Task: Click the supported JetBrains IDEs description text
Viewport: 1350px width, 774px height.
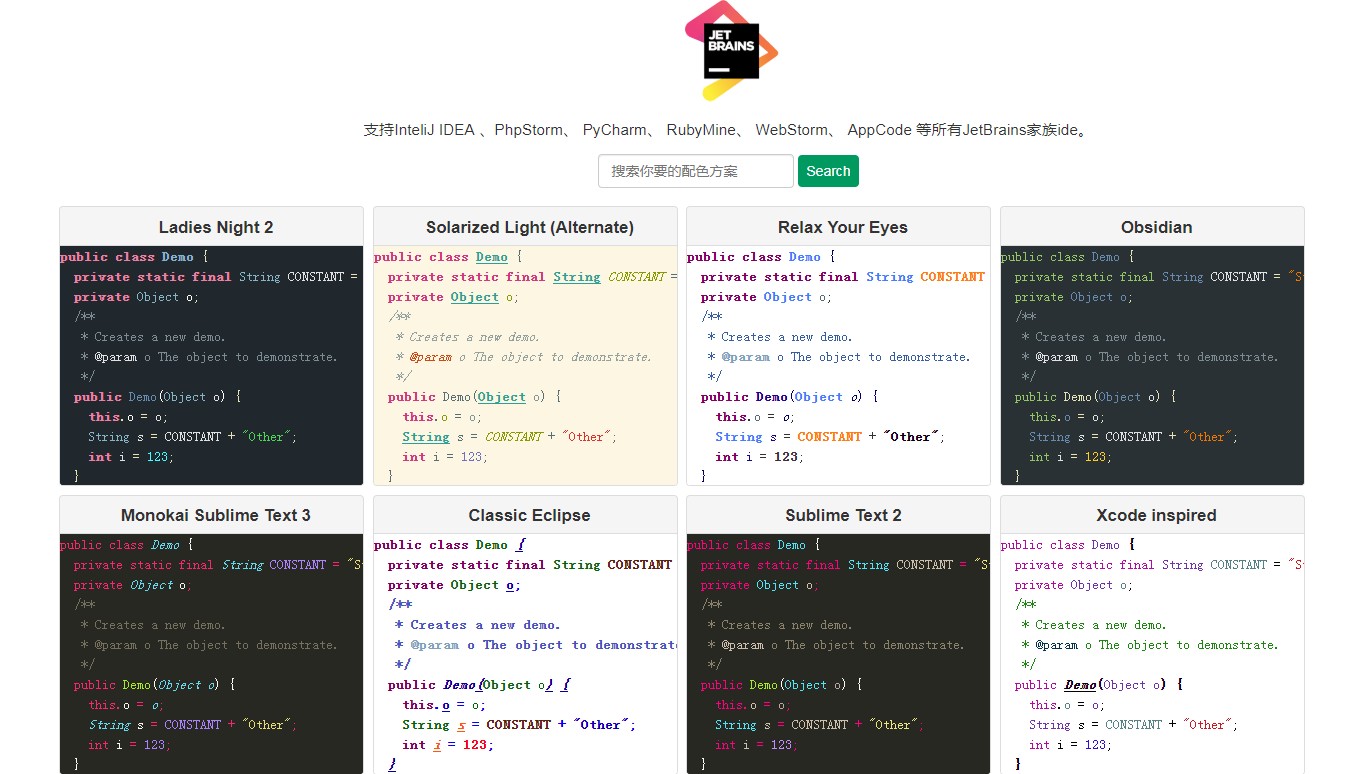Action: pyautogui.click(x=728, y=130)
